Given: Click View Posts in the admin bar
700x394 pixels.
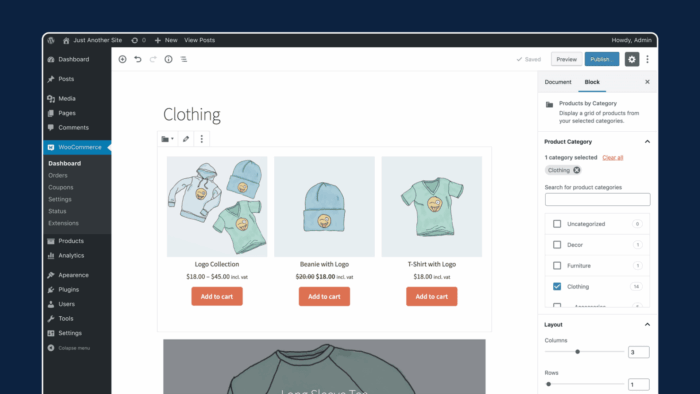Looking at the screenshot, I should click(x=200, y=40).
